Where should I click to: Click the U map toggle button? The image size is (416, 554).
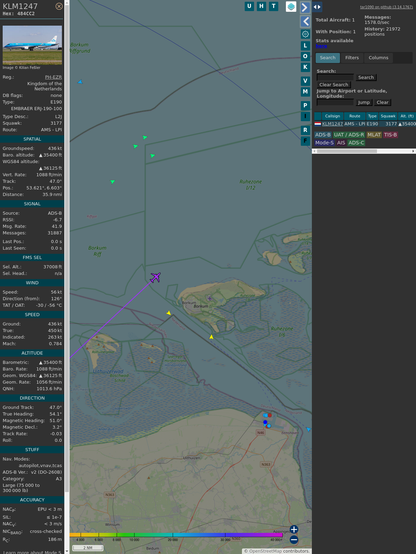coord(249,6)
